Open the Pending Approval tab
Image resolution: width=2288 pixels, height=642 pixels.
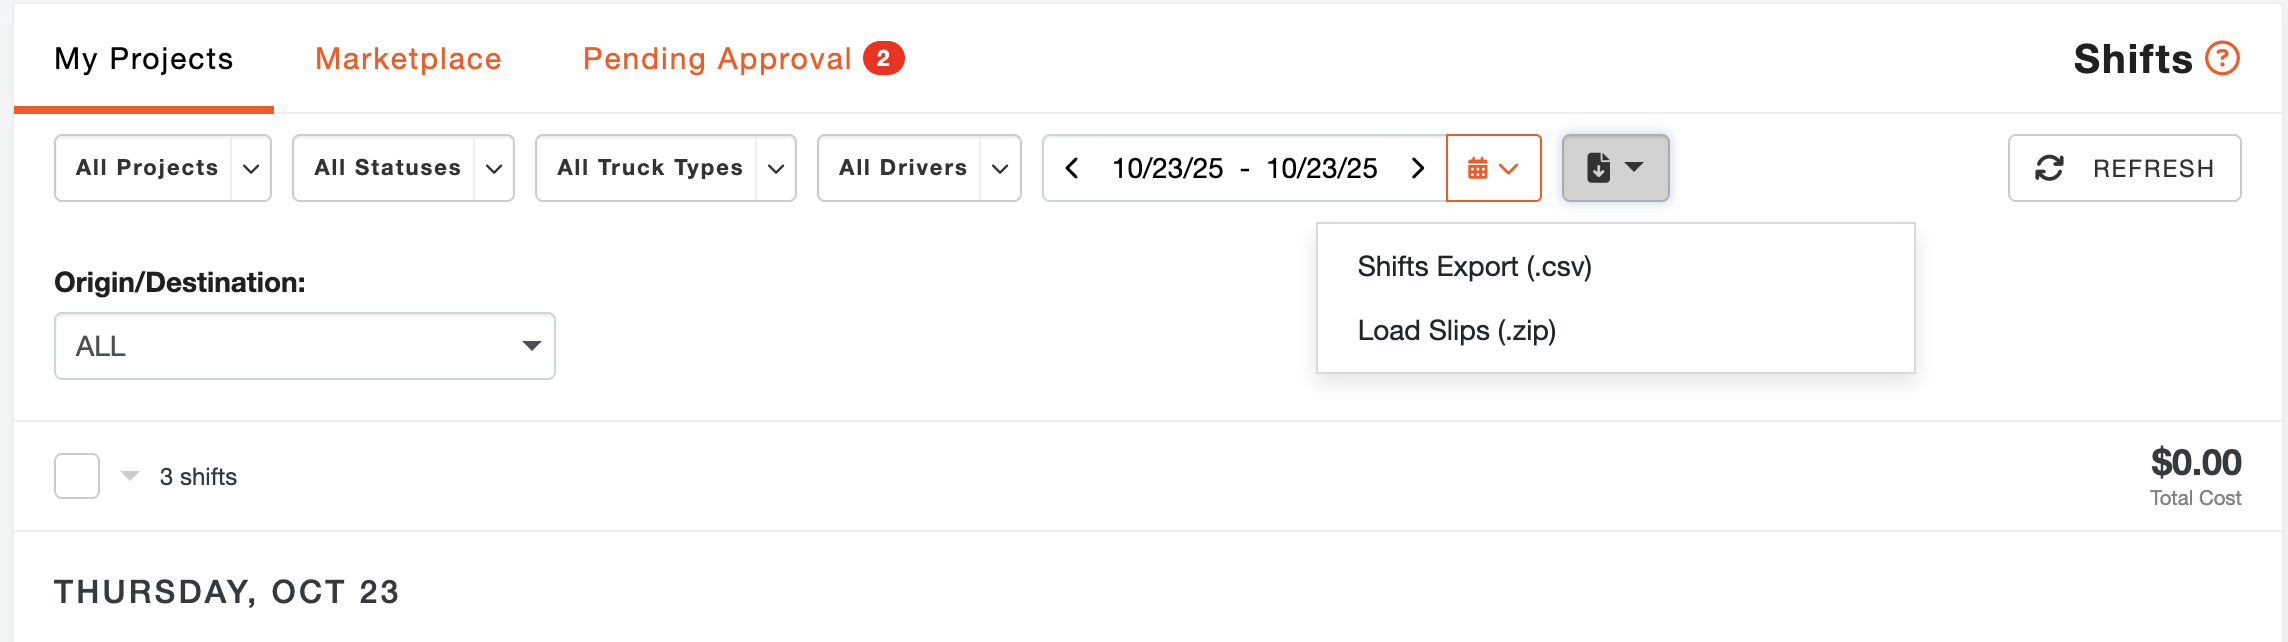coord(716,59)
